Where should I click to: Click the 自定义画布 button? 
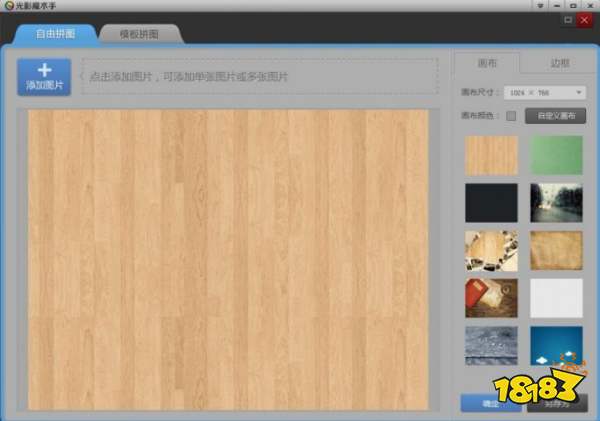tap(555, 116)
